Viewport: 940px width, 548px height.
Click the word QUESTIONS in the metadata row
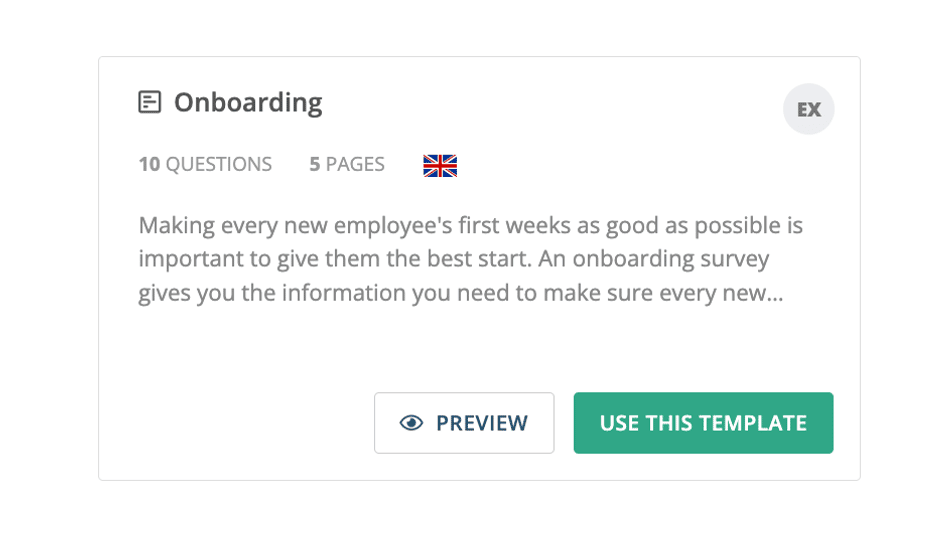click(219, 164)
